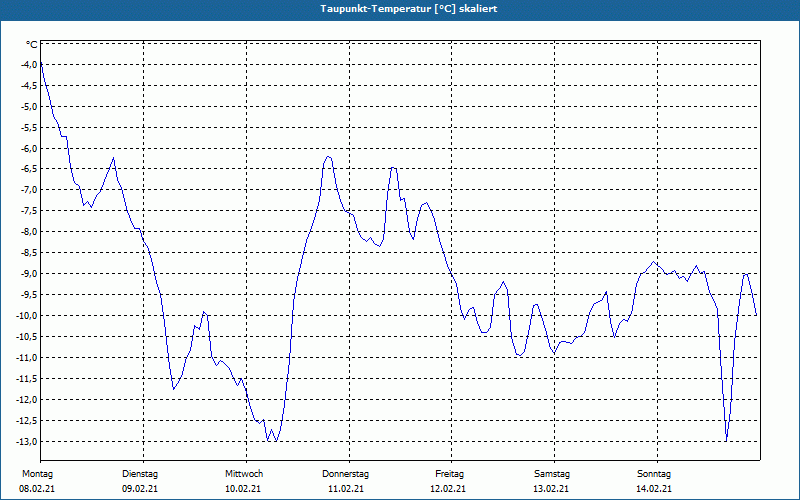Click the '-5,0' axis value
Viewport: 800px width, 500px height.
click(29, 107)
